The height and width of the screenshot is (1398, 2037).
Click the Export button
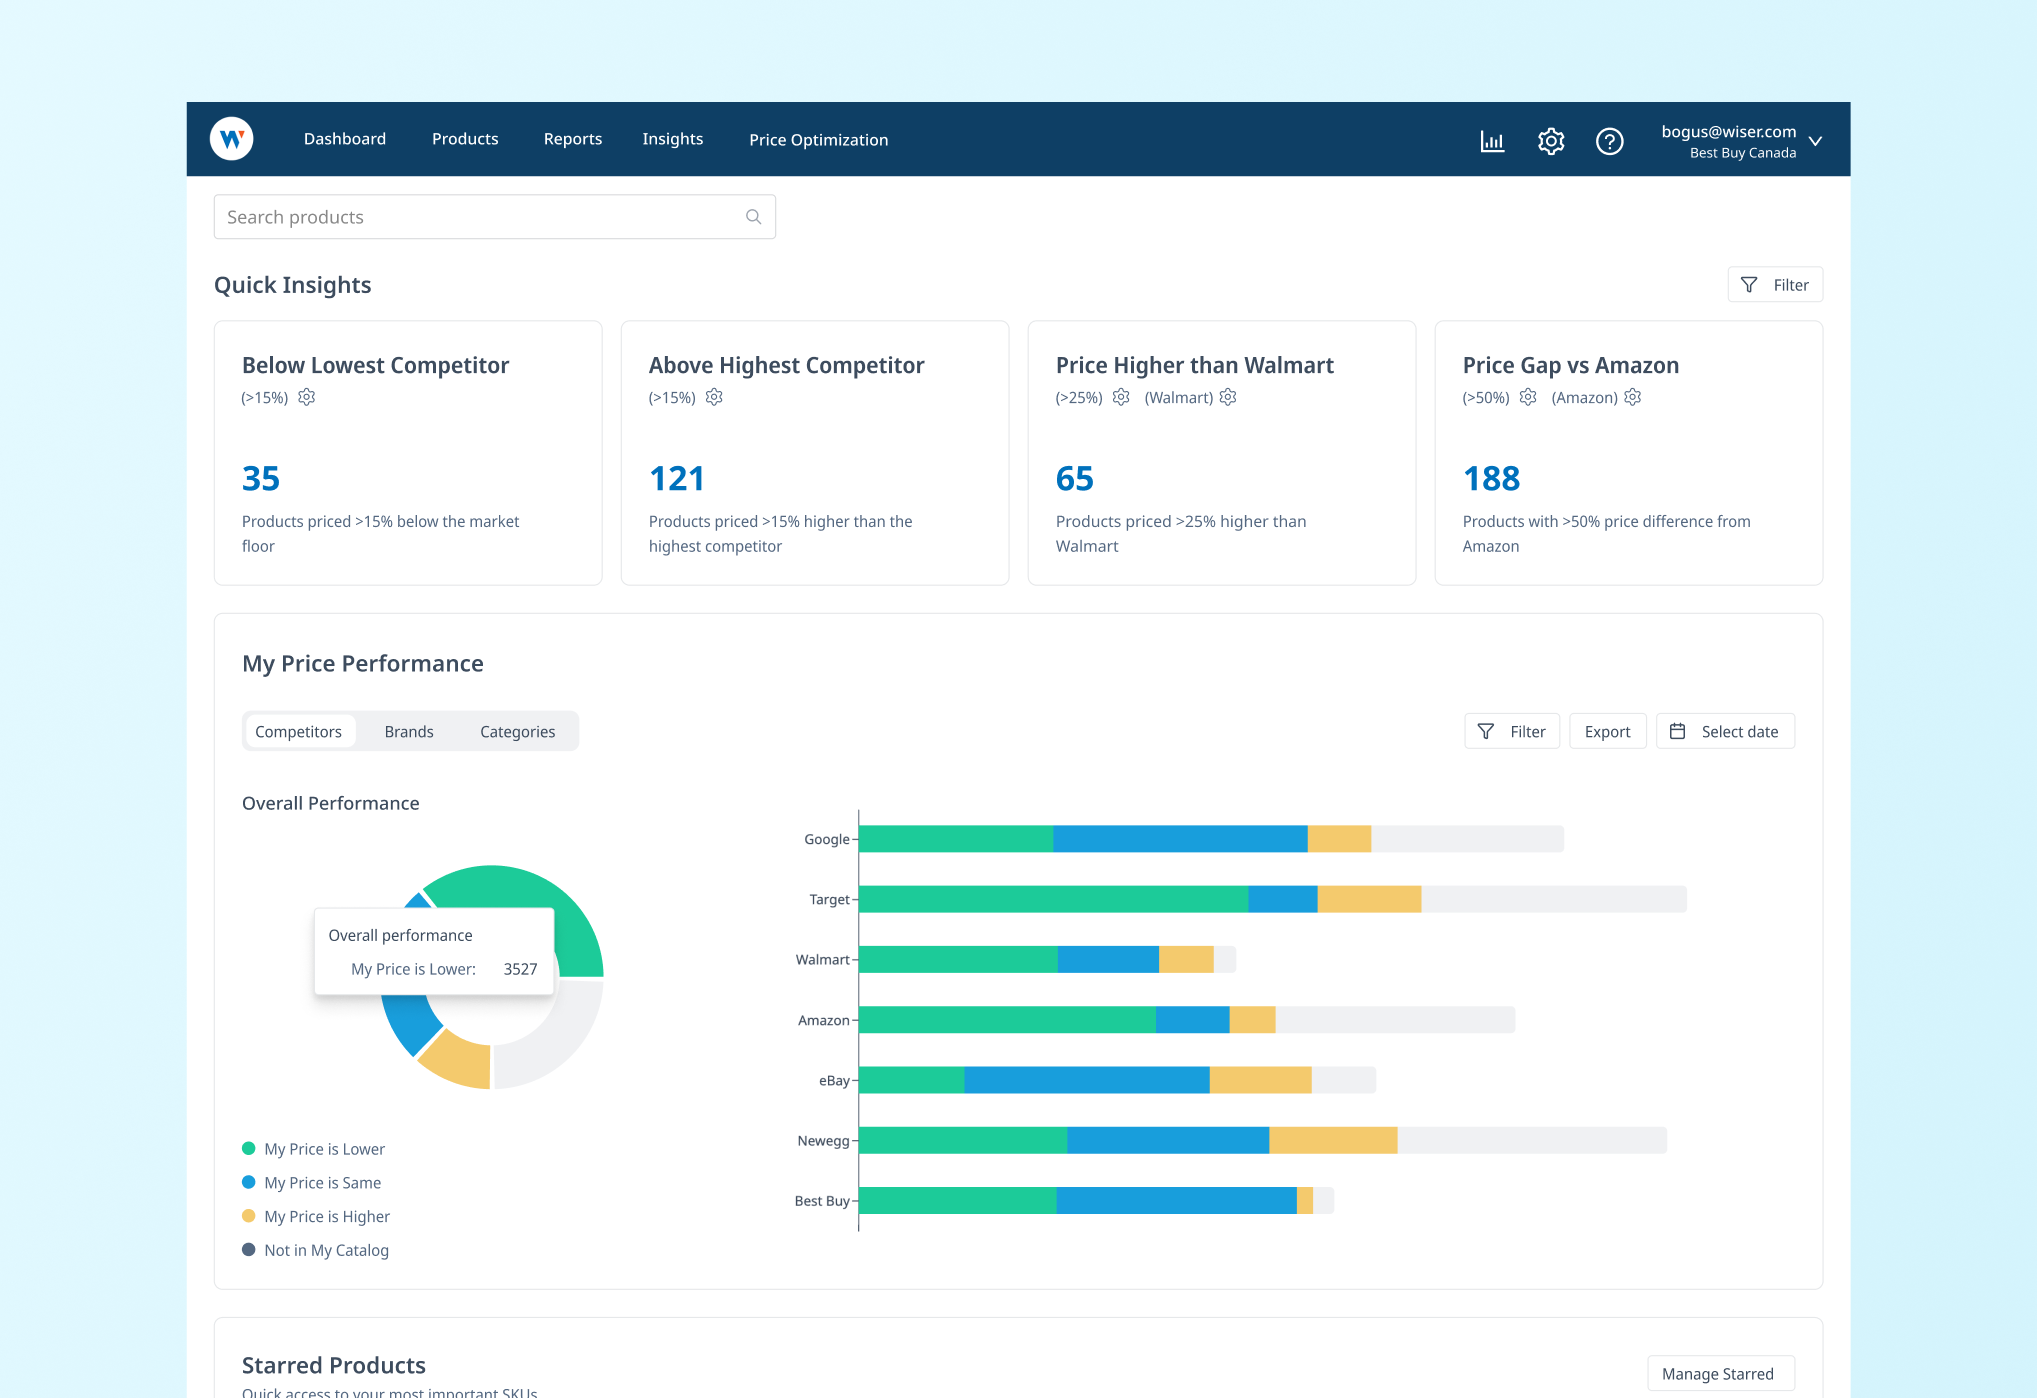1607,731
